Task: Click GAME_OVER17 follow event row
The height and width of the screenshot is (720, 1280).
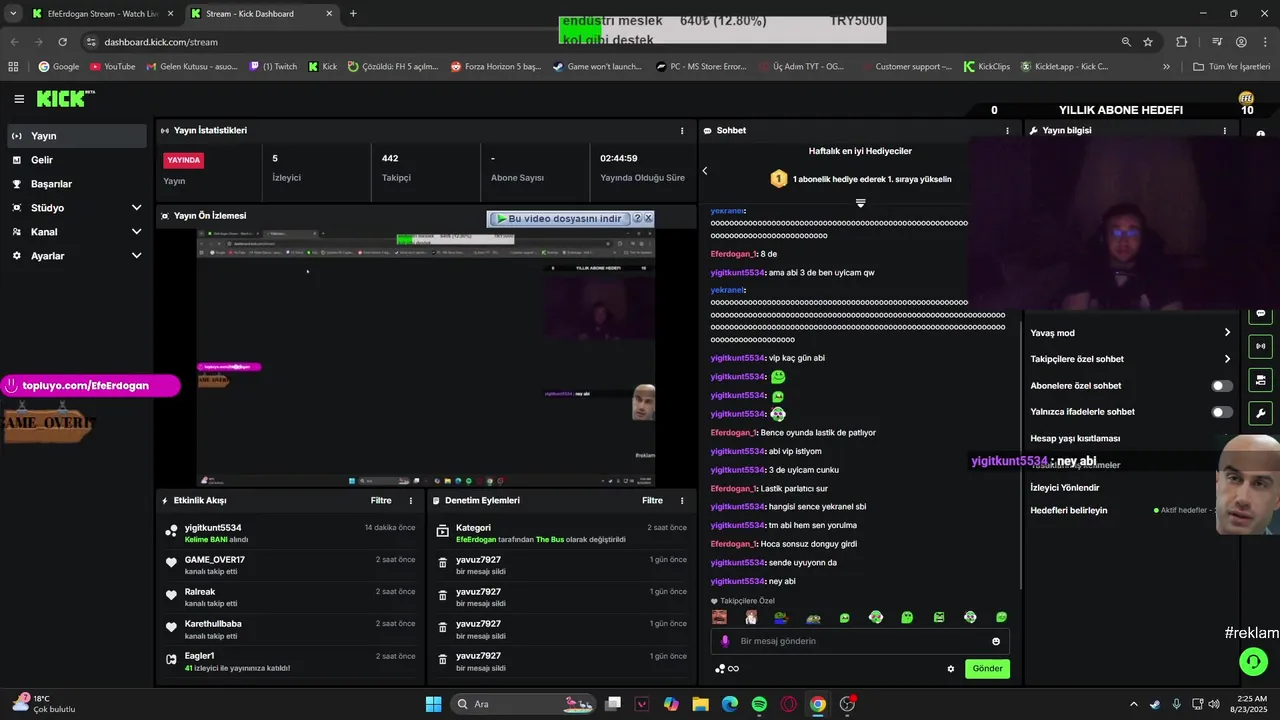Action: pyautogui.click(x=290, y=565)
